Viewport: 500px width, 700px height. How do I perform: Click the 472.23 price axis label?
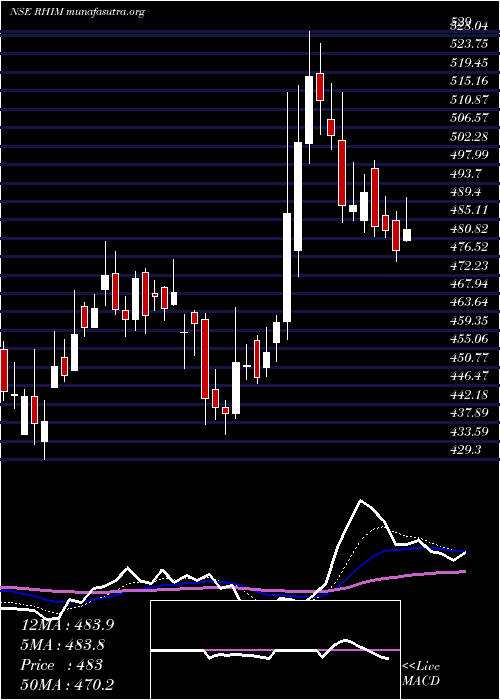tap(468, 265)
